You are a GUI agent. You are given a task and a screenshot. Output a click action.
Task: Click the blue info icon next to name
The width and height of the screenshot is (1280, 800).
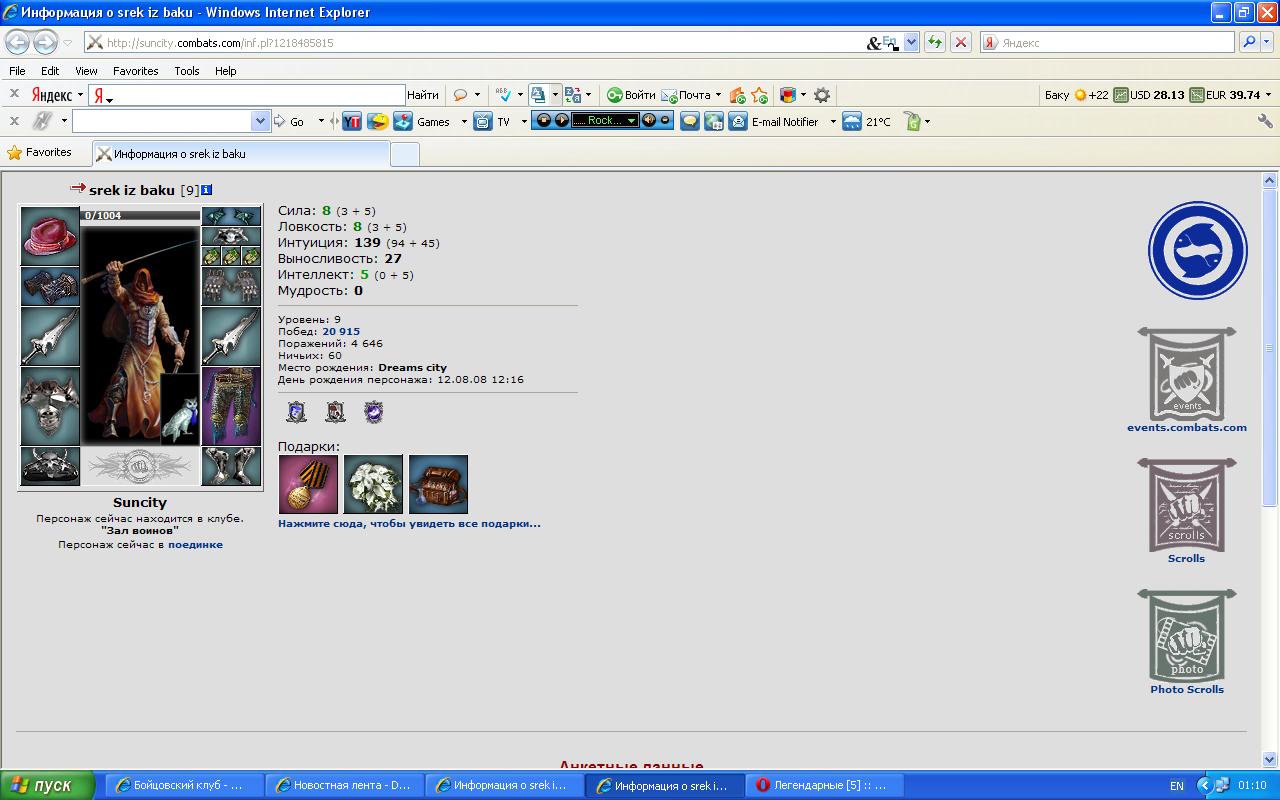206,190
